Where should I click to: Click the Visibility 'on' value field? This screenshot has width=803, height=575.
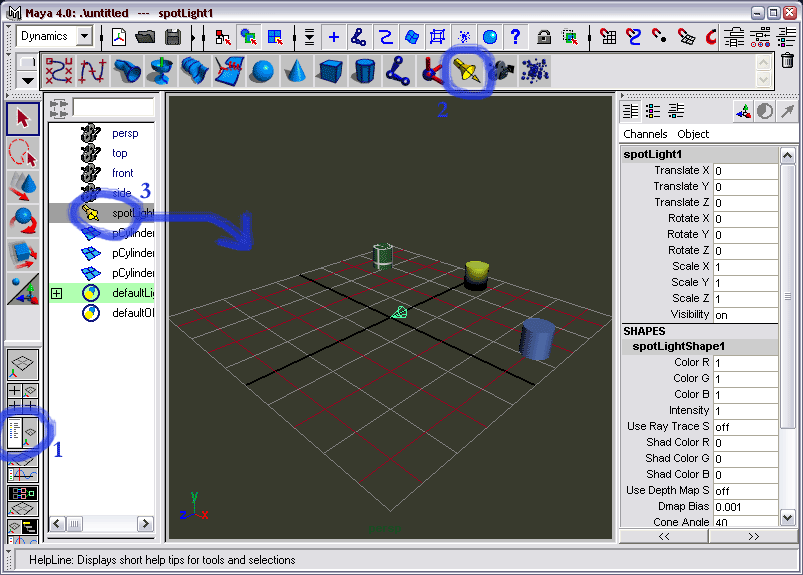(744, 314)
